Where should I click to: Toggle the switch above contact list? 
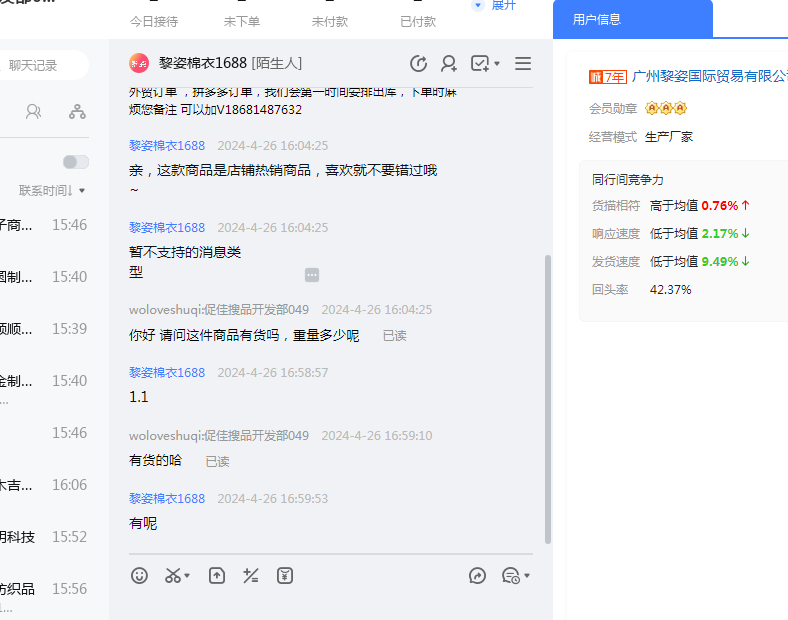coord(75,162)
